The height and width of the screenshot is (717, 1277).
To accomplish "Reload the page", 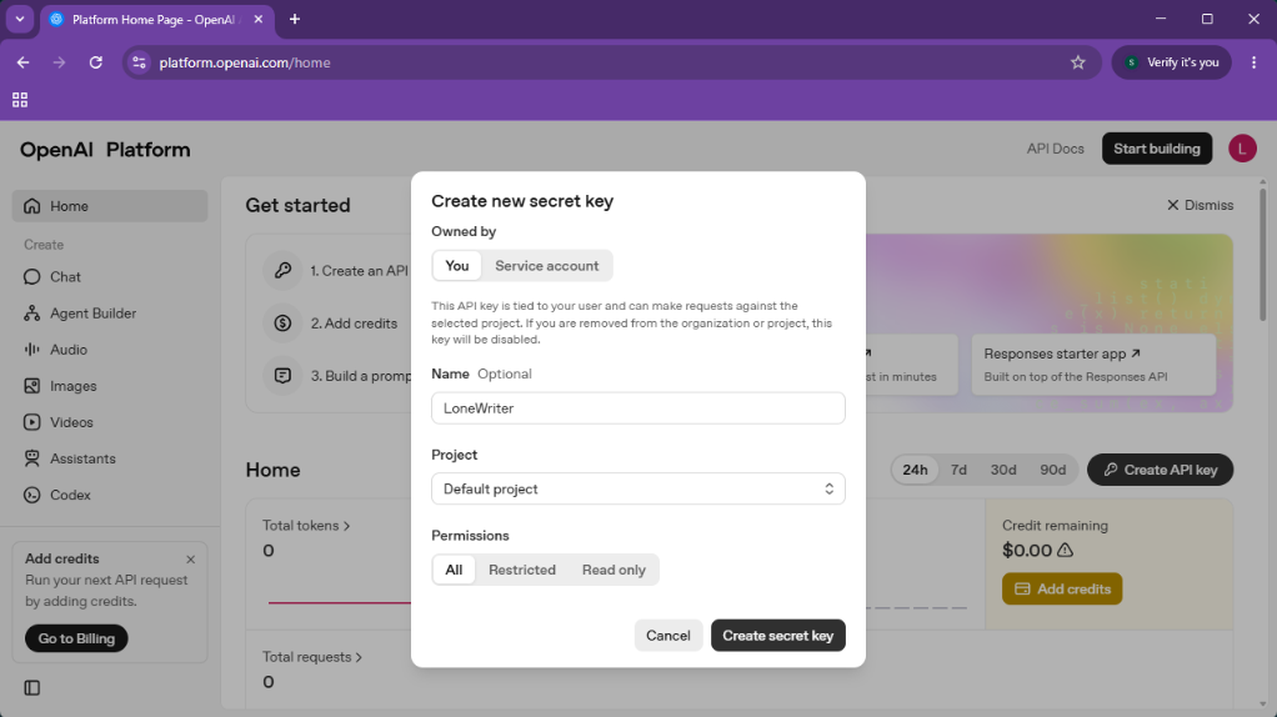I will (x=96, y=62).
